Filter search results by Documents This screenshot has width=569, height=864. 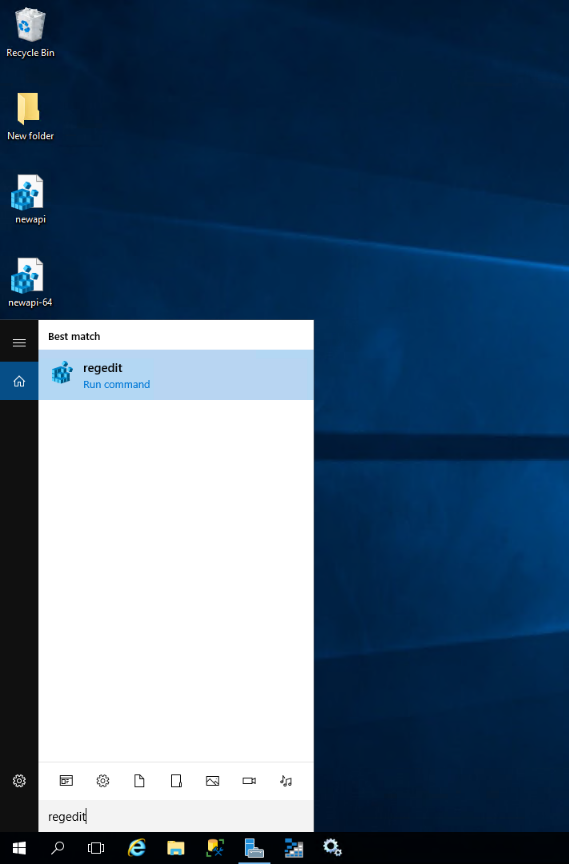click(139, 780)
